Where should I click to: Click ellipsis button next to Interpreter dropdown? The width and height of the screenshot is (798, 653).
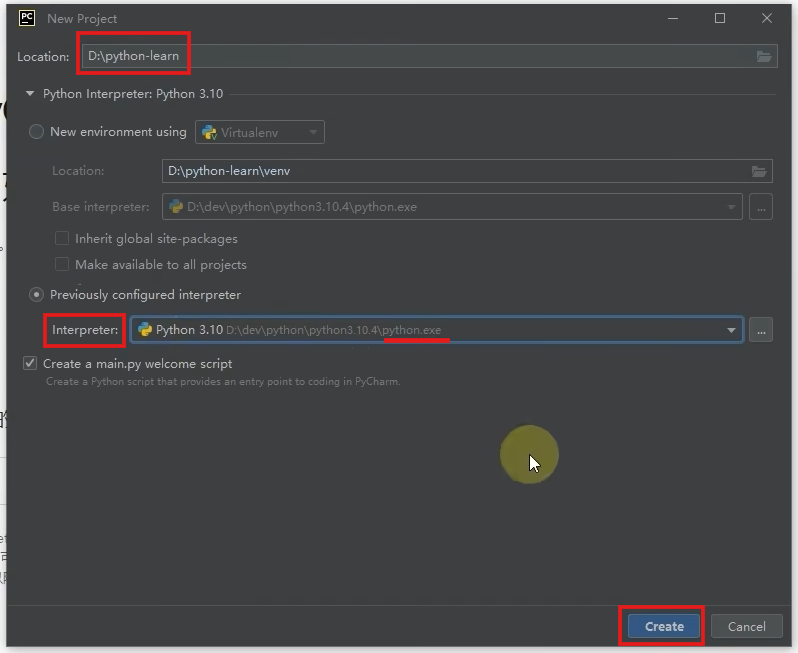tap(761, 330)
